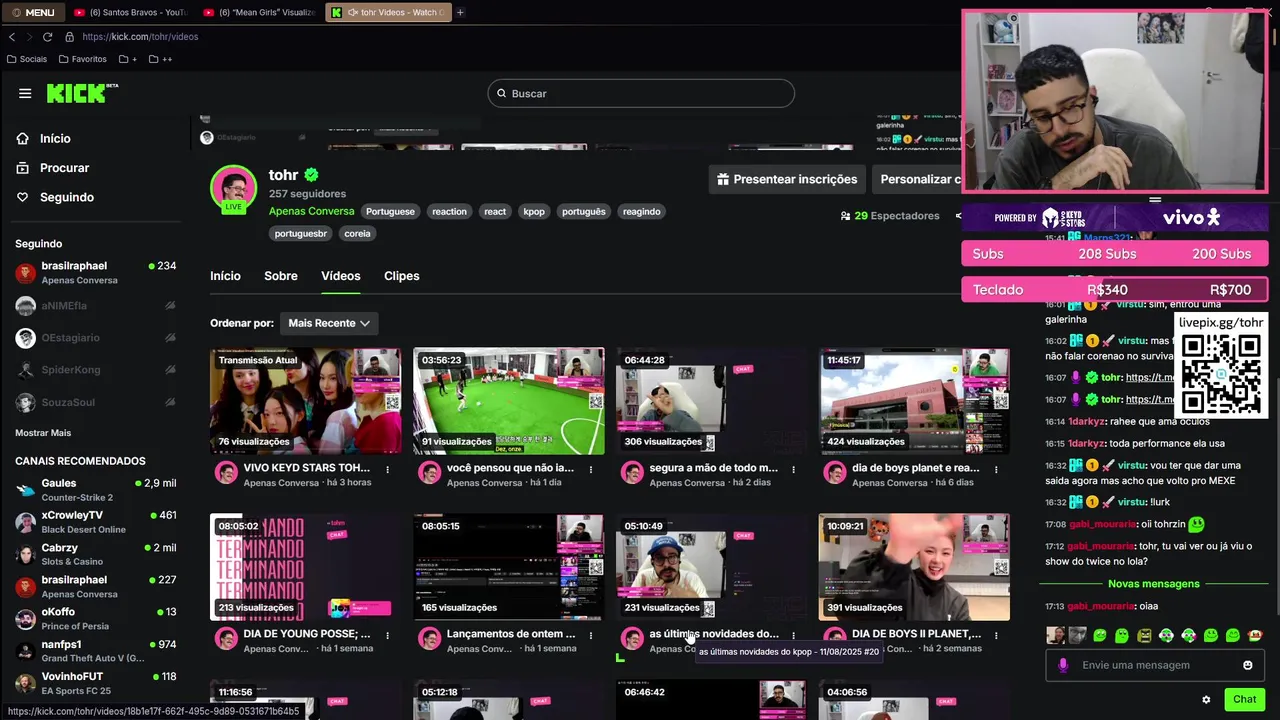Click the Buscar search field
This screenshot has height=720, width=1280.
641,93
